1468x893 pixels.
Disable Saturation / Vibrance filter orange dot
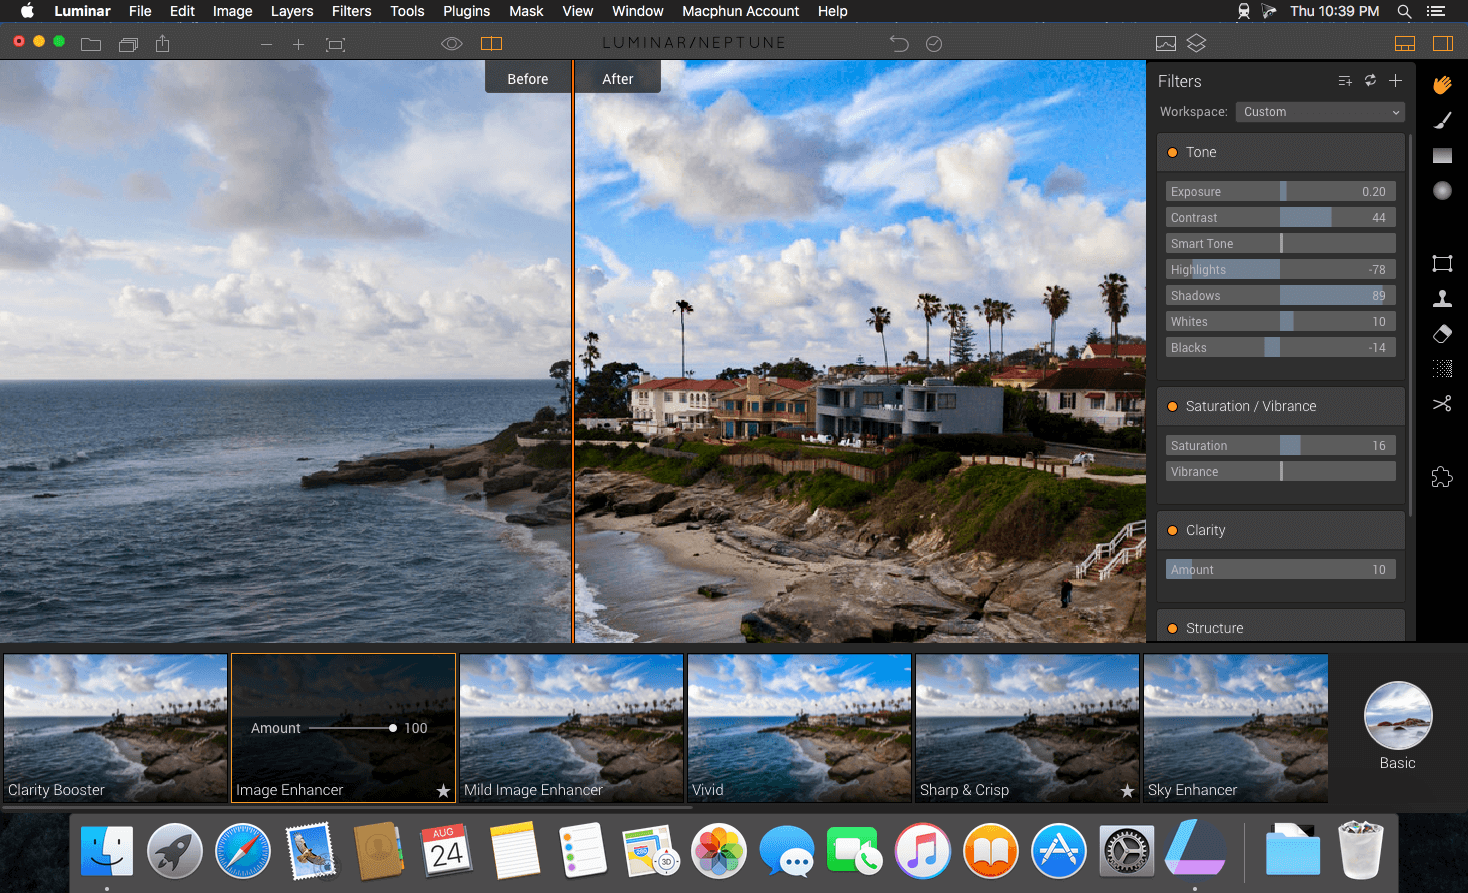pyautogui.click(x=1172, y=407)
